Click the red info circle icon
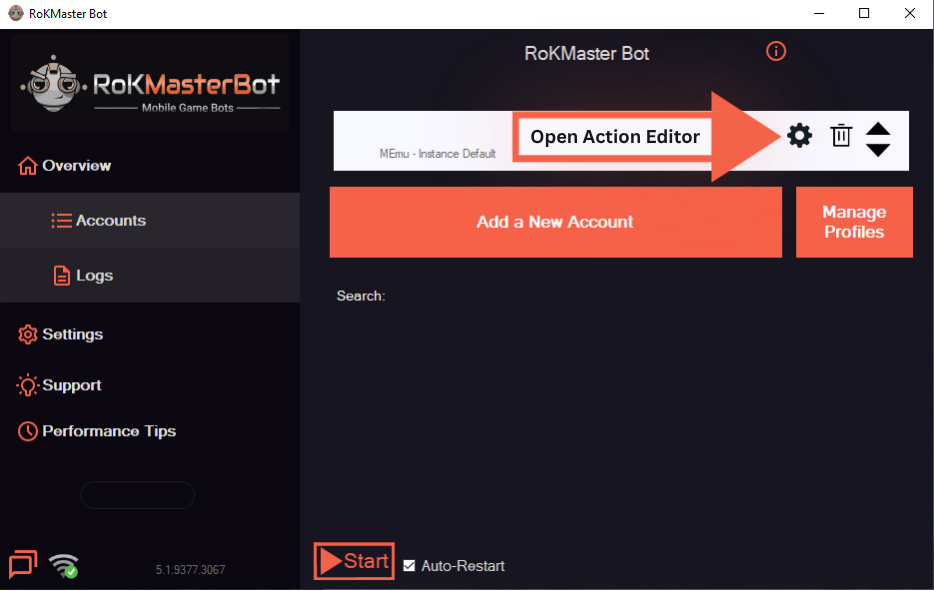 [776, 51]
